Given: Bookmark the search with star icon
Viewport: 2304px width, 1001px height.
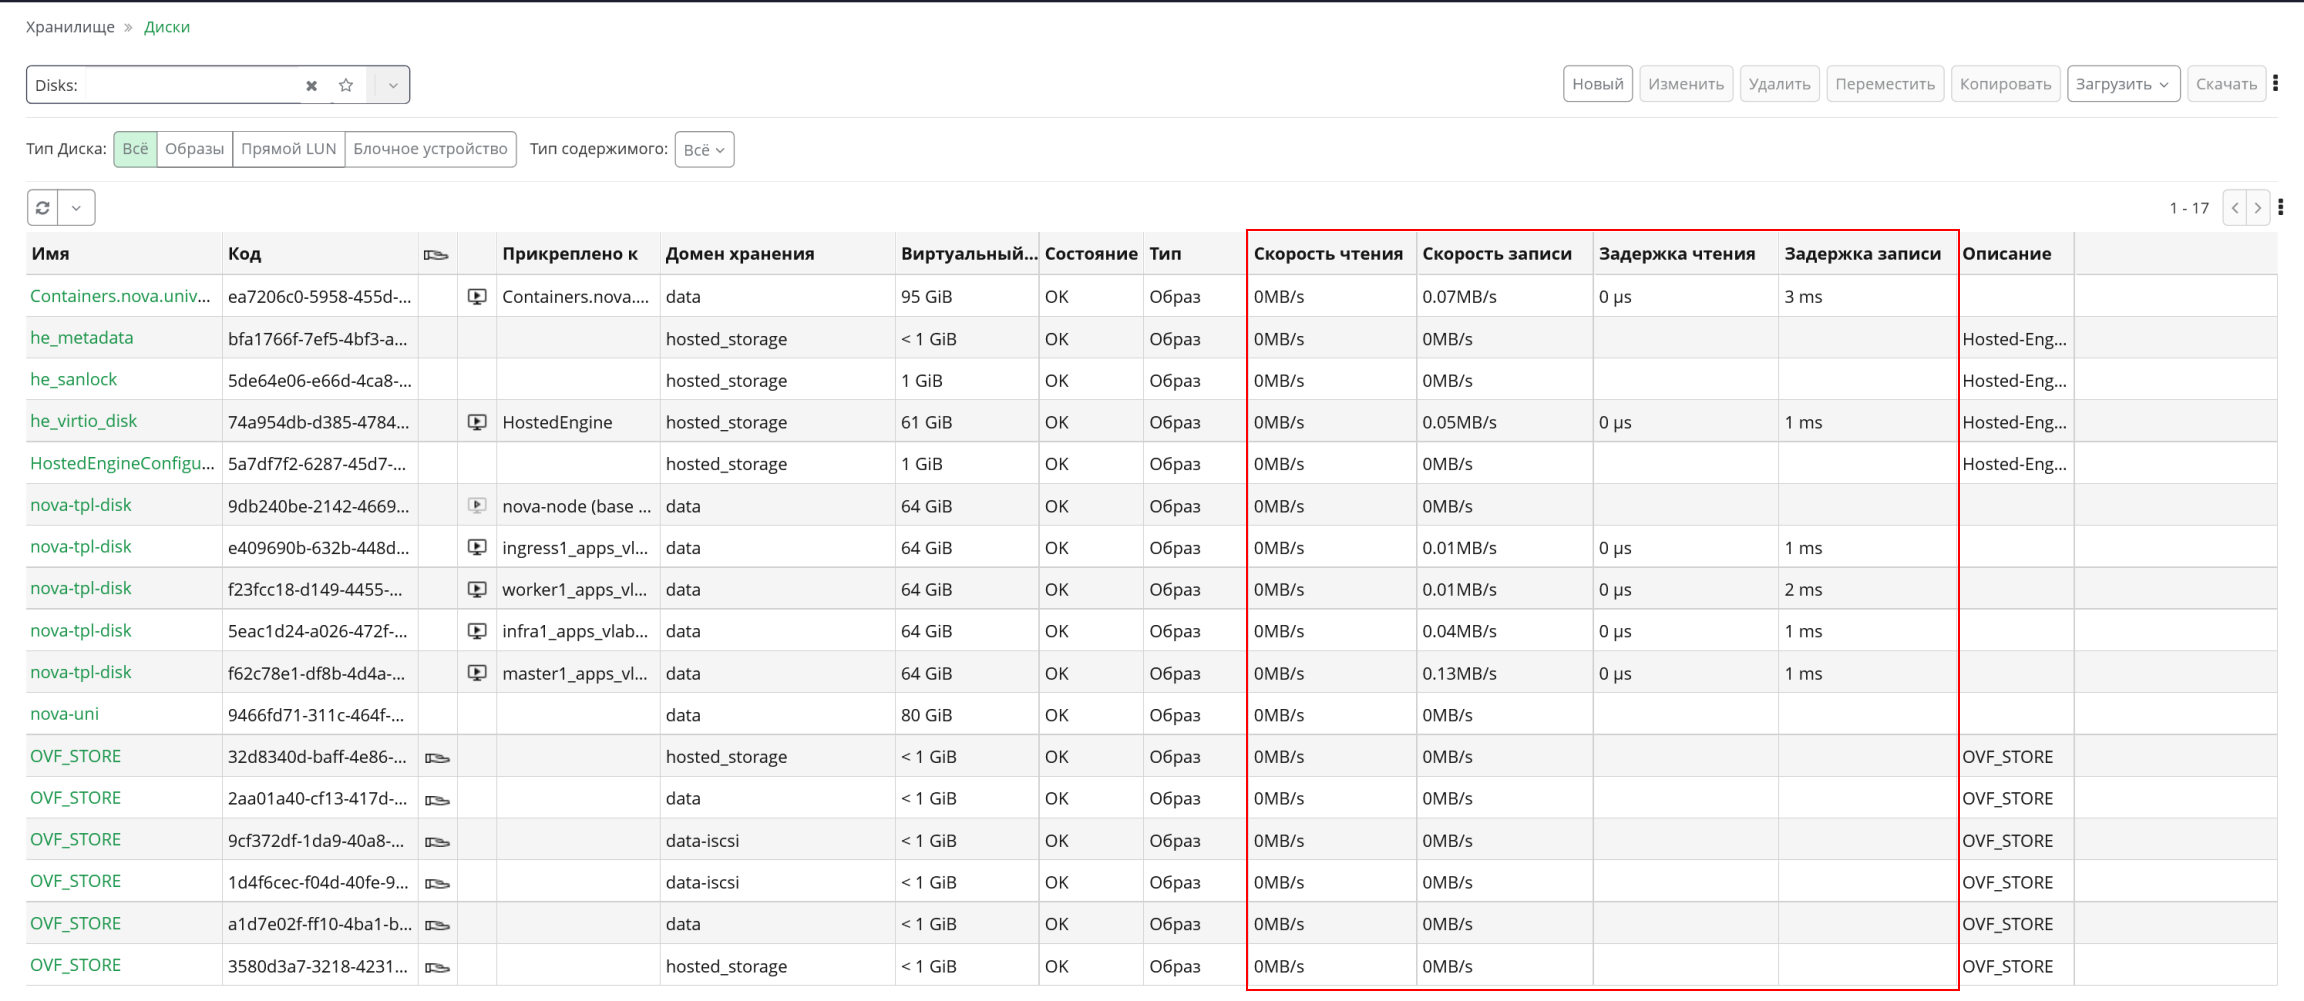Looking at the screenshot, I should click(346, 85).
